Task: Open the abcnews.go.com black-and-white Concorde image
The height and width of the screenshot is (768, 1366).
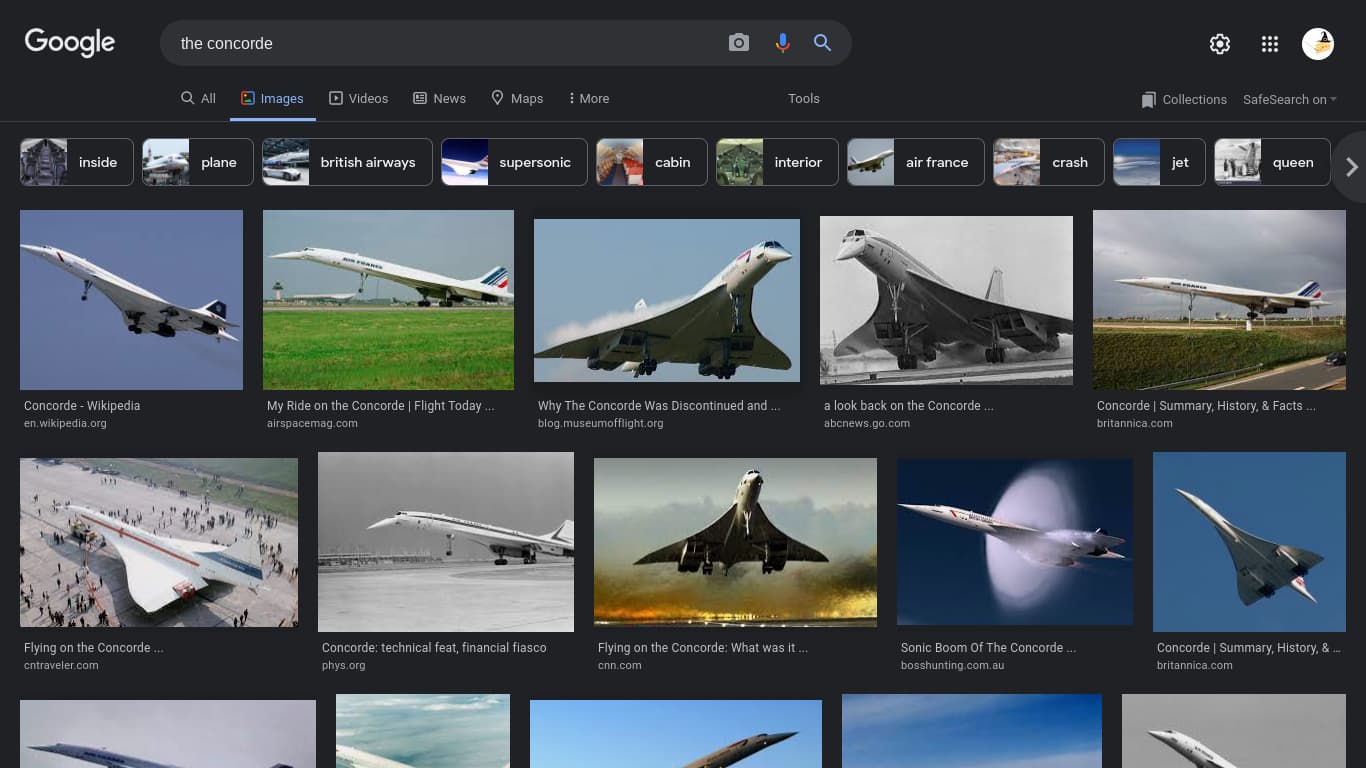Action: coord(946,300)
